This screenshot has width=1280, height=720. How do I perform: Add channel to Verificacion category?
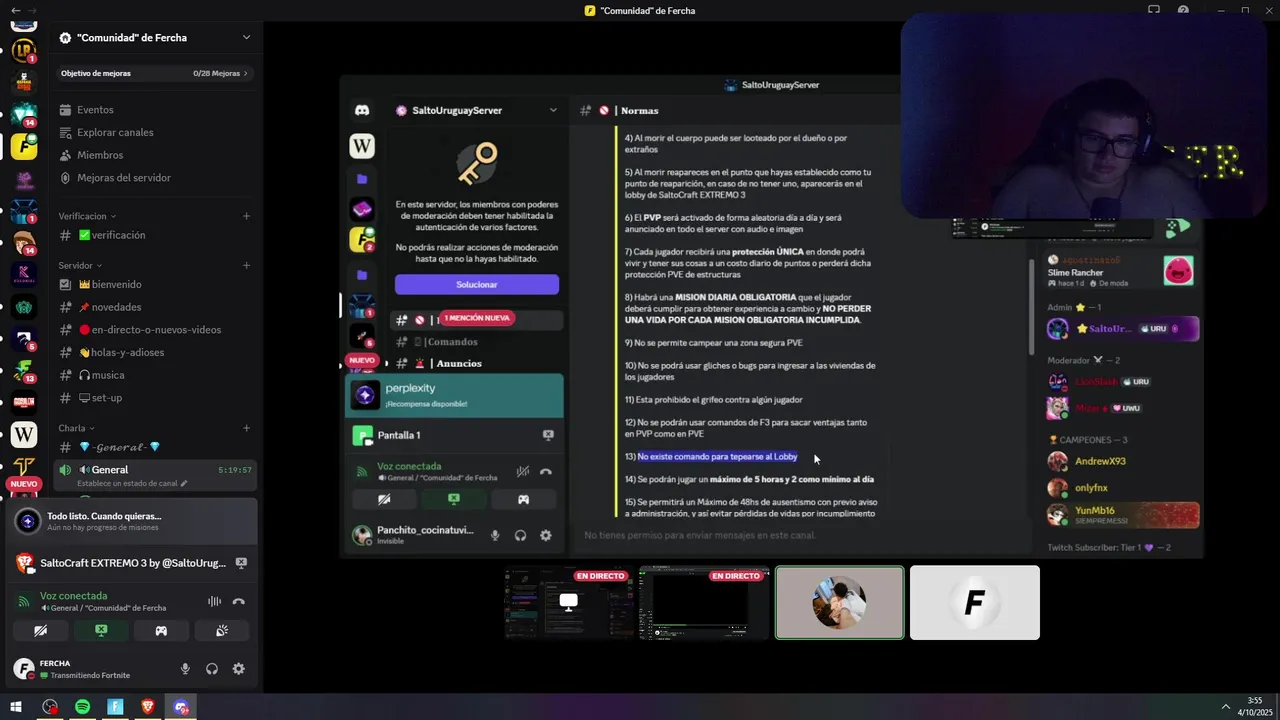246,216
